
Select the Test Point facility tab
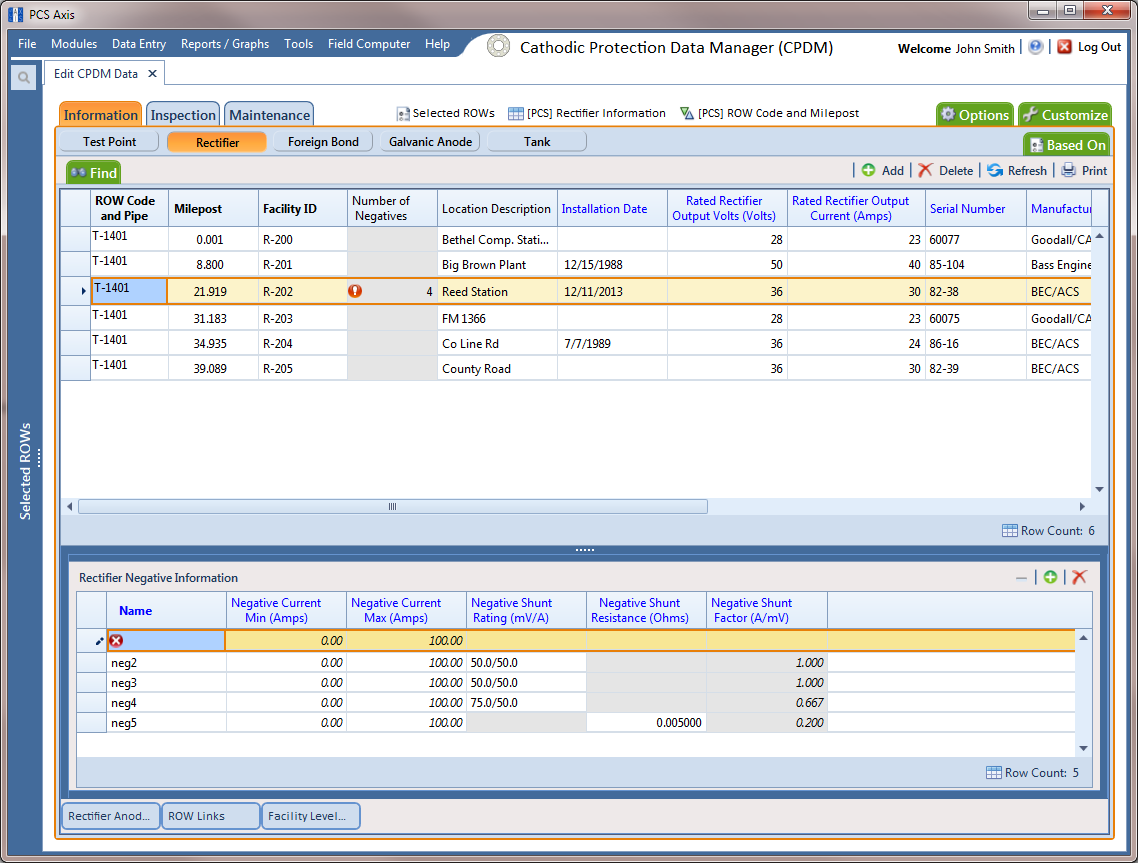click(110, 142)
